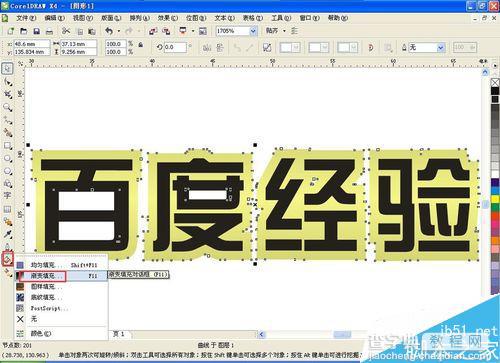The image size is (500, 363).
Task: Click the object height field 9.256 mm
Action: (x=78, y=52)
